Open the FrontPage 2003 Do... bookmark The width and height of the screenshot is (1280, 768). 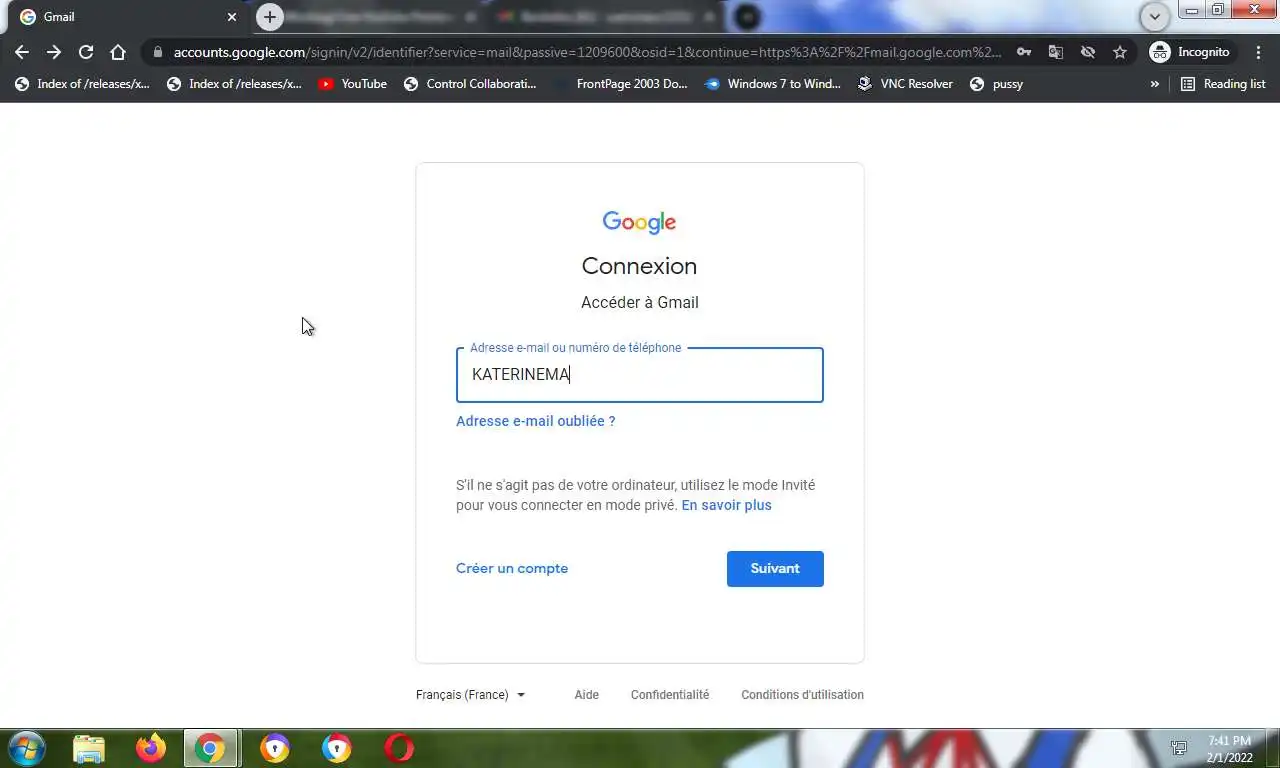pyautogui.click(x=621, y=84)
